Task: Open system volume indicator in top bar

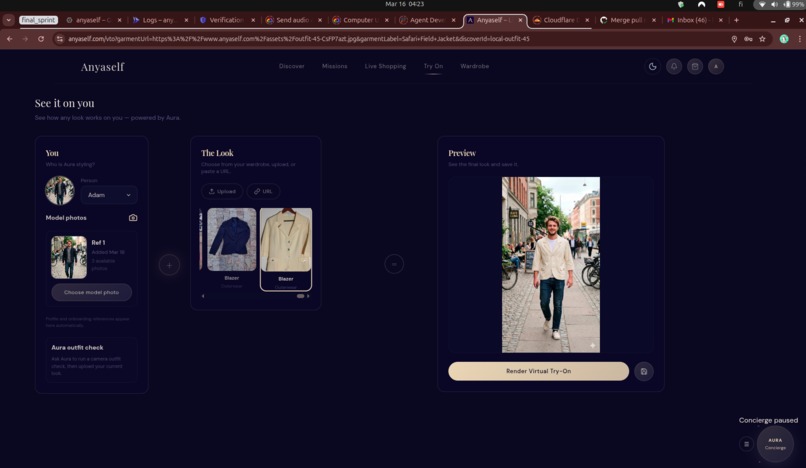Action: tap(774, 4)
